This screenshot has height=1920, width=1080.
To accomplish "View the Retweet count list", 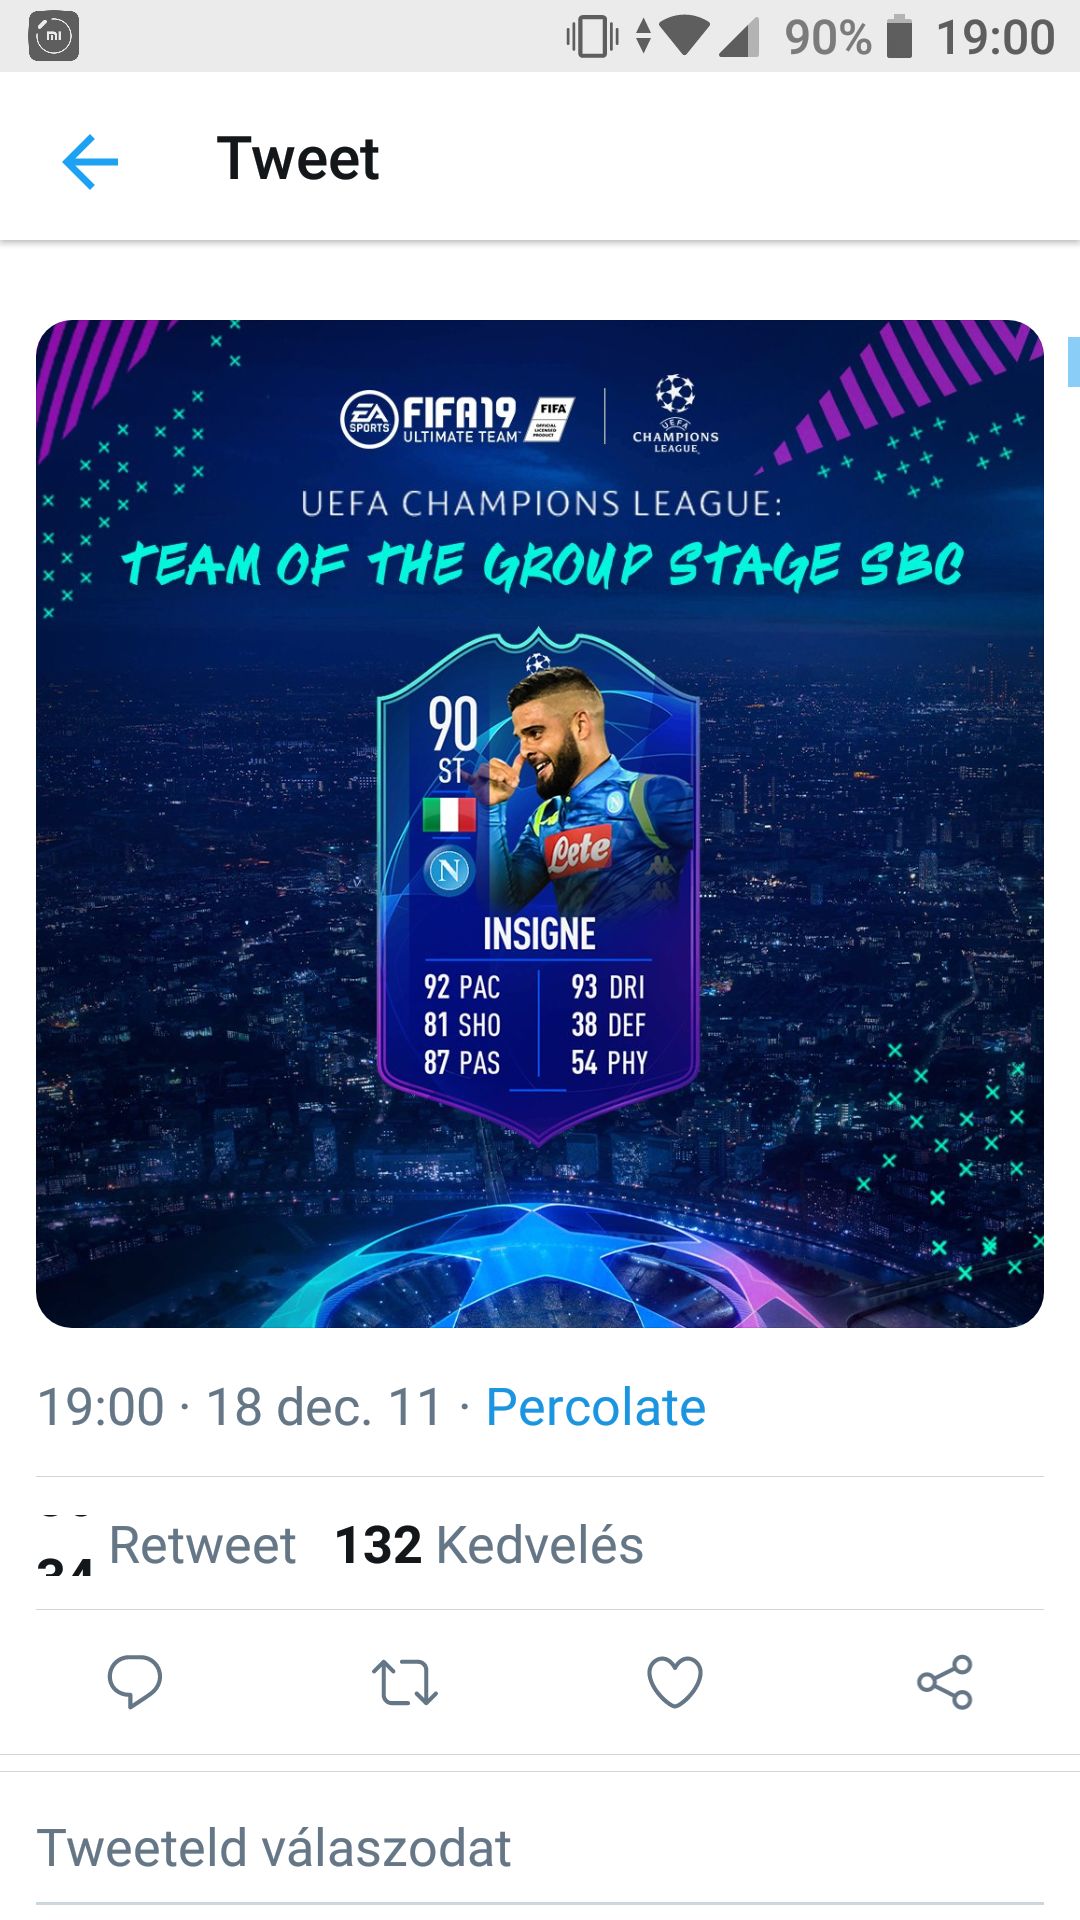I will tap(166, 1545).
